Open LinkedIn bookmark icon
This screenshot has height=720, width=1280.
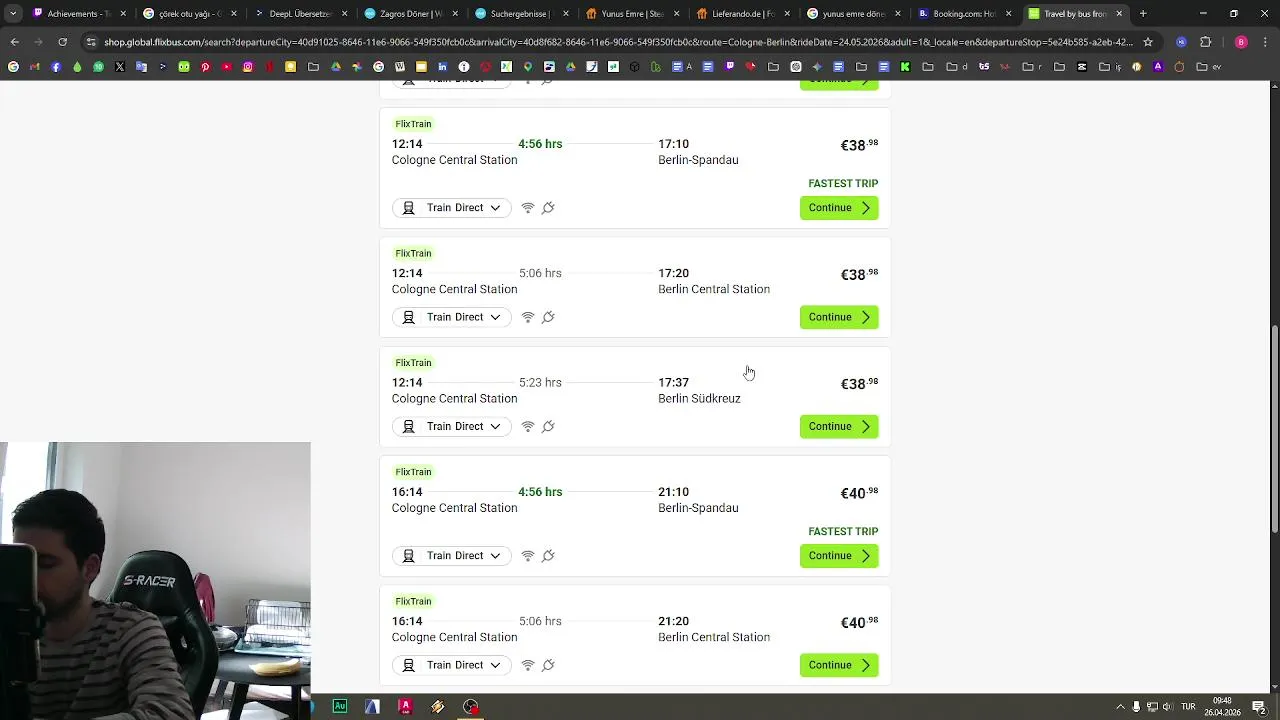pos(442,67)
